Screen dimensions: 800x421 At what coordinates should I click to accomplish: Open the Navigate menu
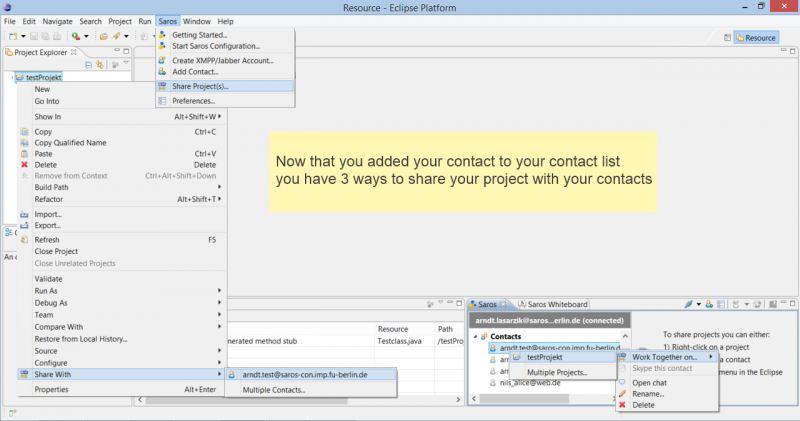(57, 21)
